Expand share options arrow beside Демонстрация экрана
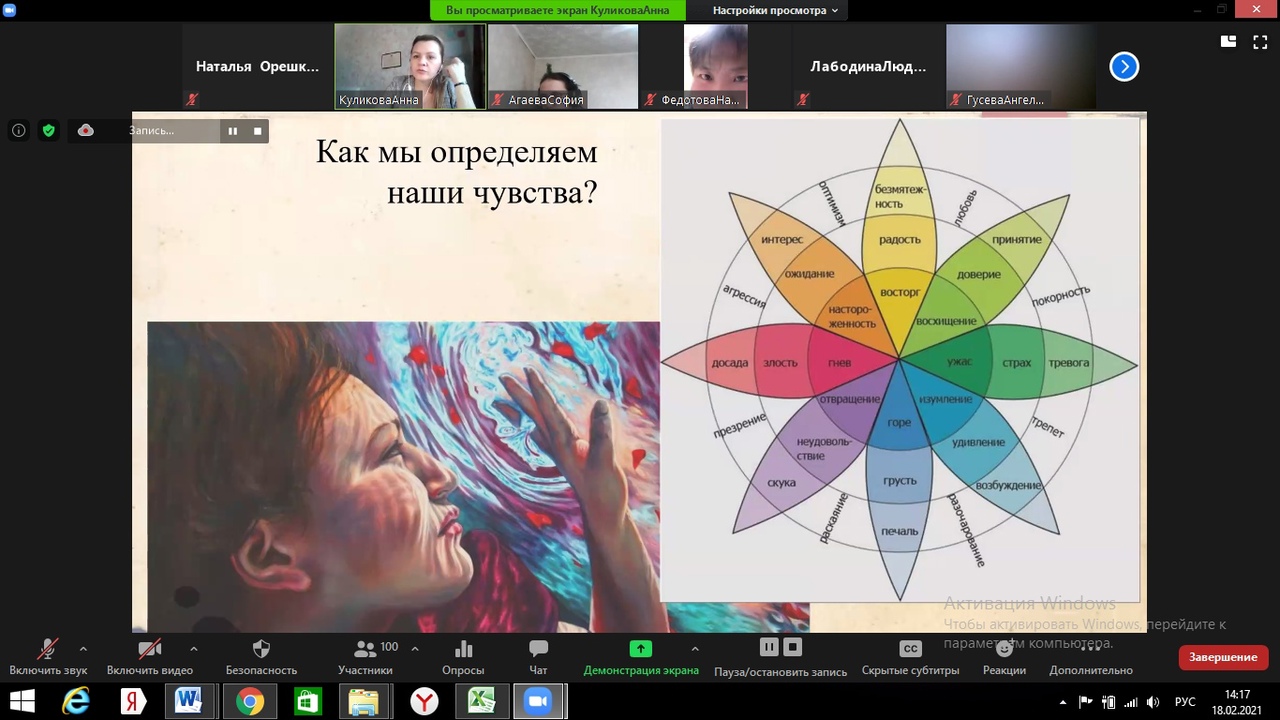This screenshot has height=720, width=1280. 695,648
